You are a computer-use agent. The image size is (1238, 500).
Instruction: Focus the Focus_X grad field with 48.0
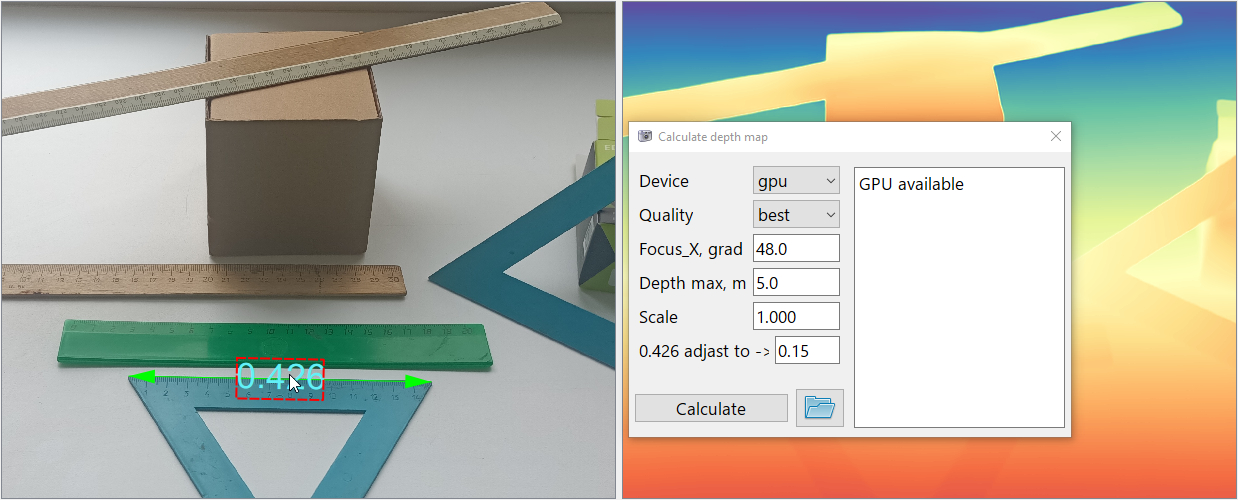point(795,249)
